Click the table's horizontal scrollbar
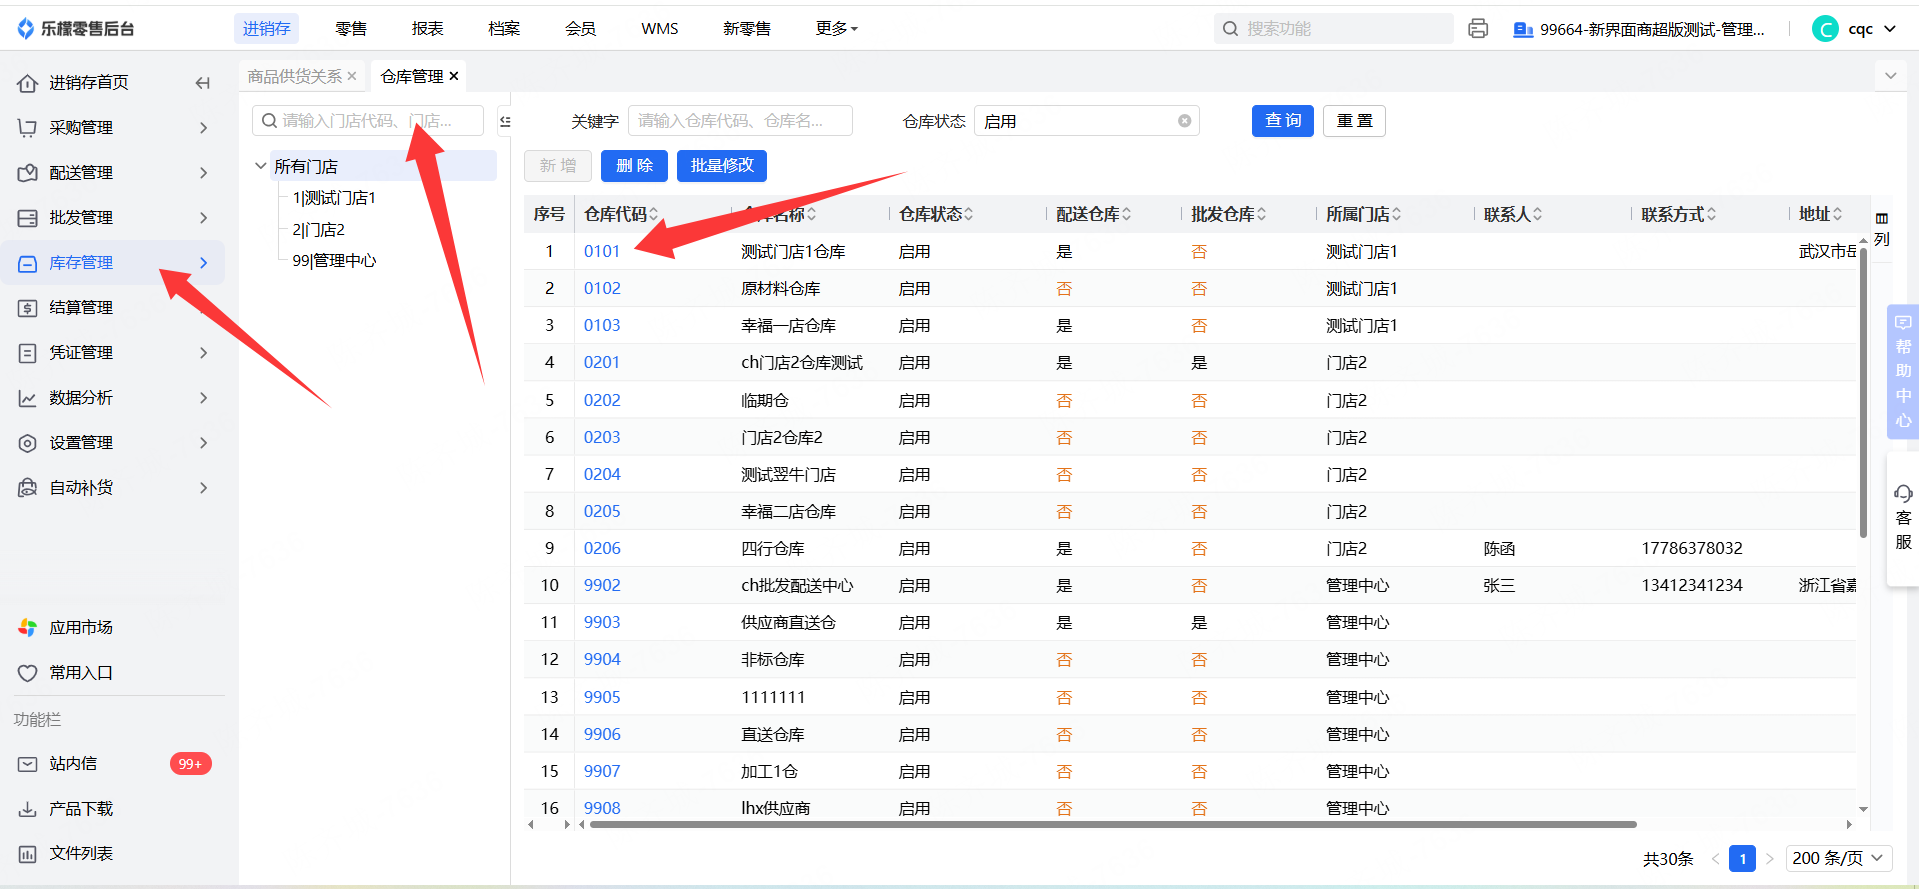Image resolution: width=1919 pixels, height=889 pixels. [1112, 825]
